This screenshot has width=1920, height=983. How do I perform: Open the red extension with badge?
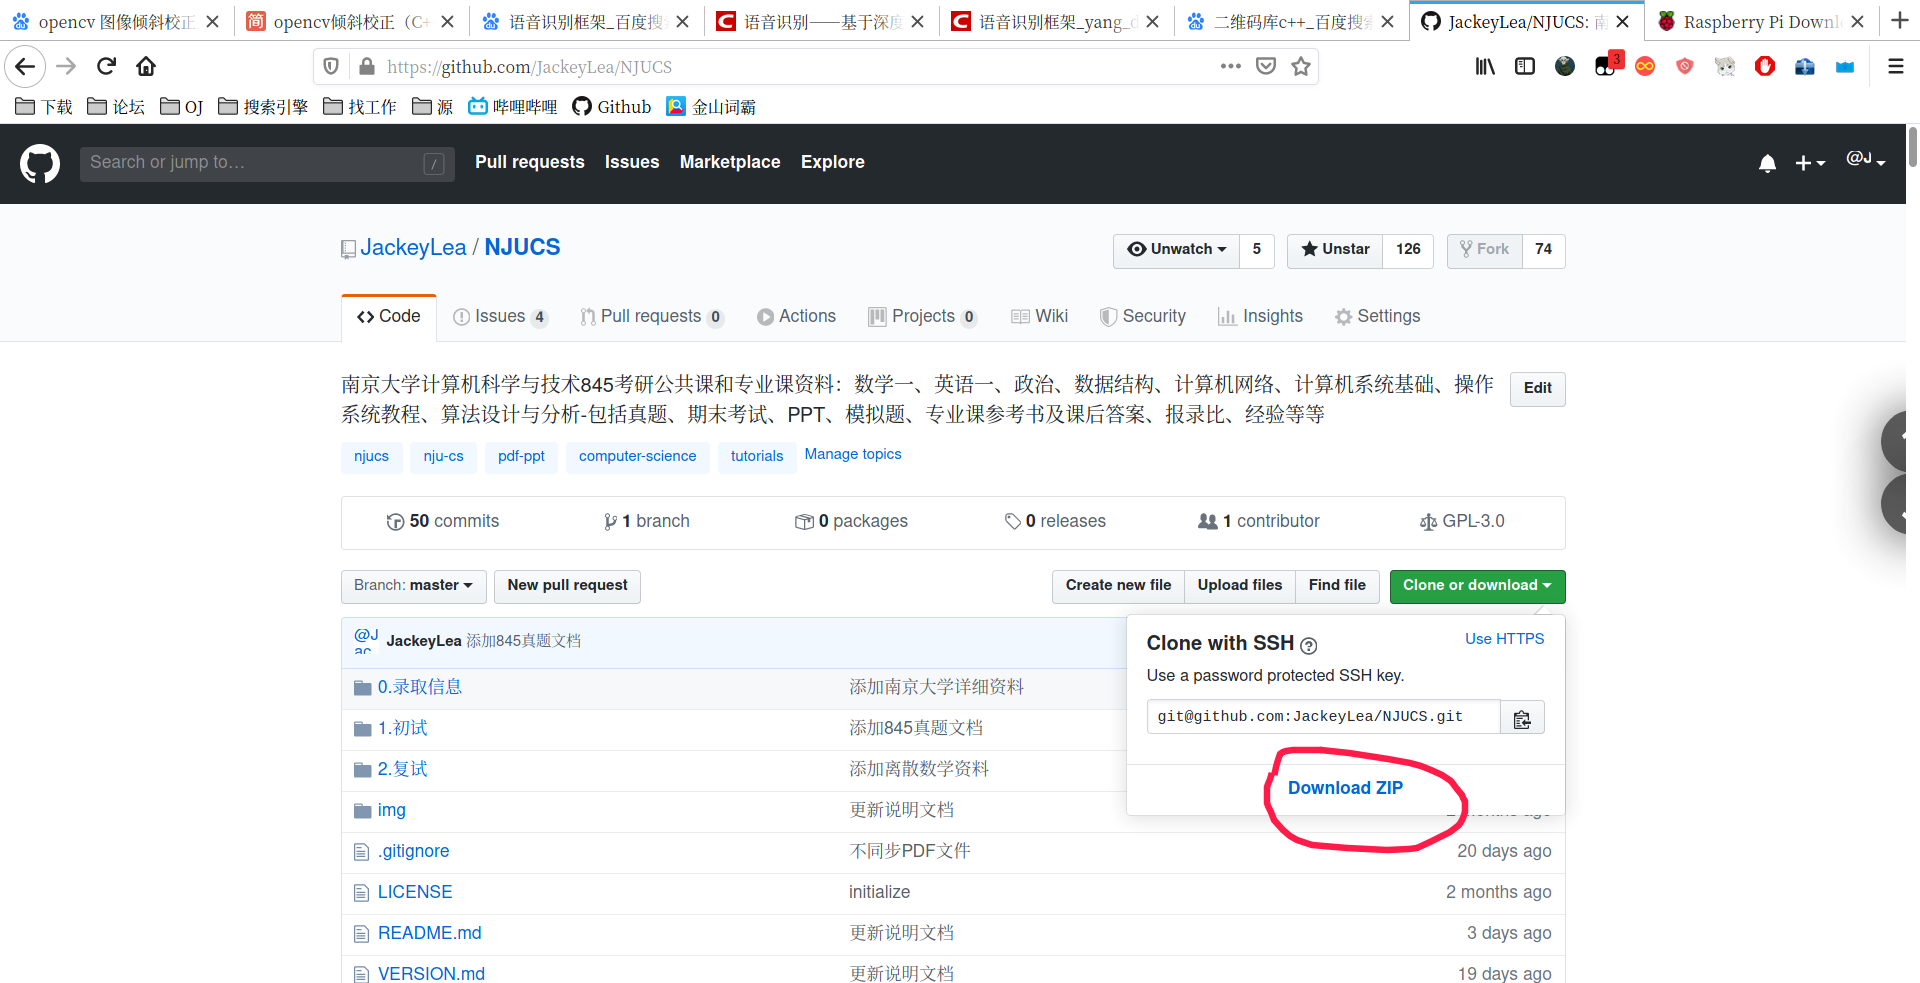click(x=1606, y=65)
